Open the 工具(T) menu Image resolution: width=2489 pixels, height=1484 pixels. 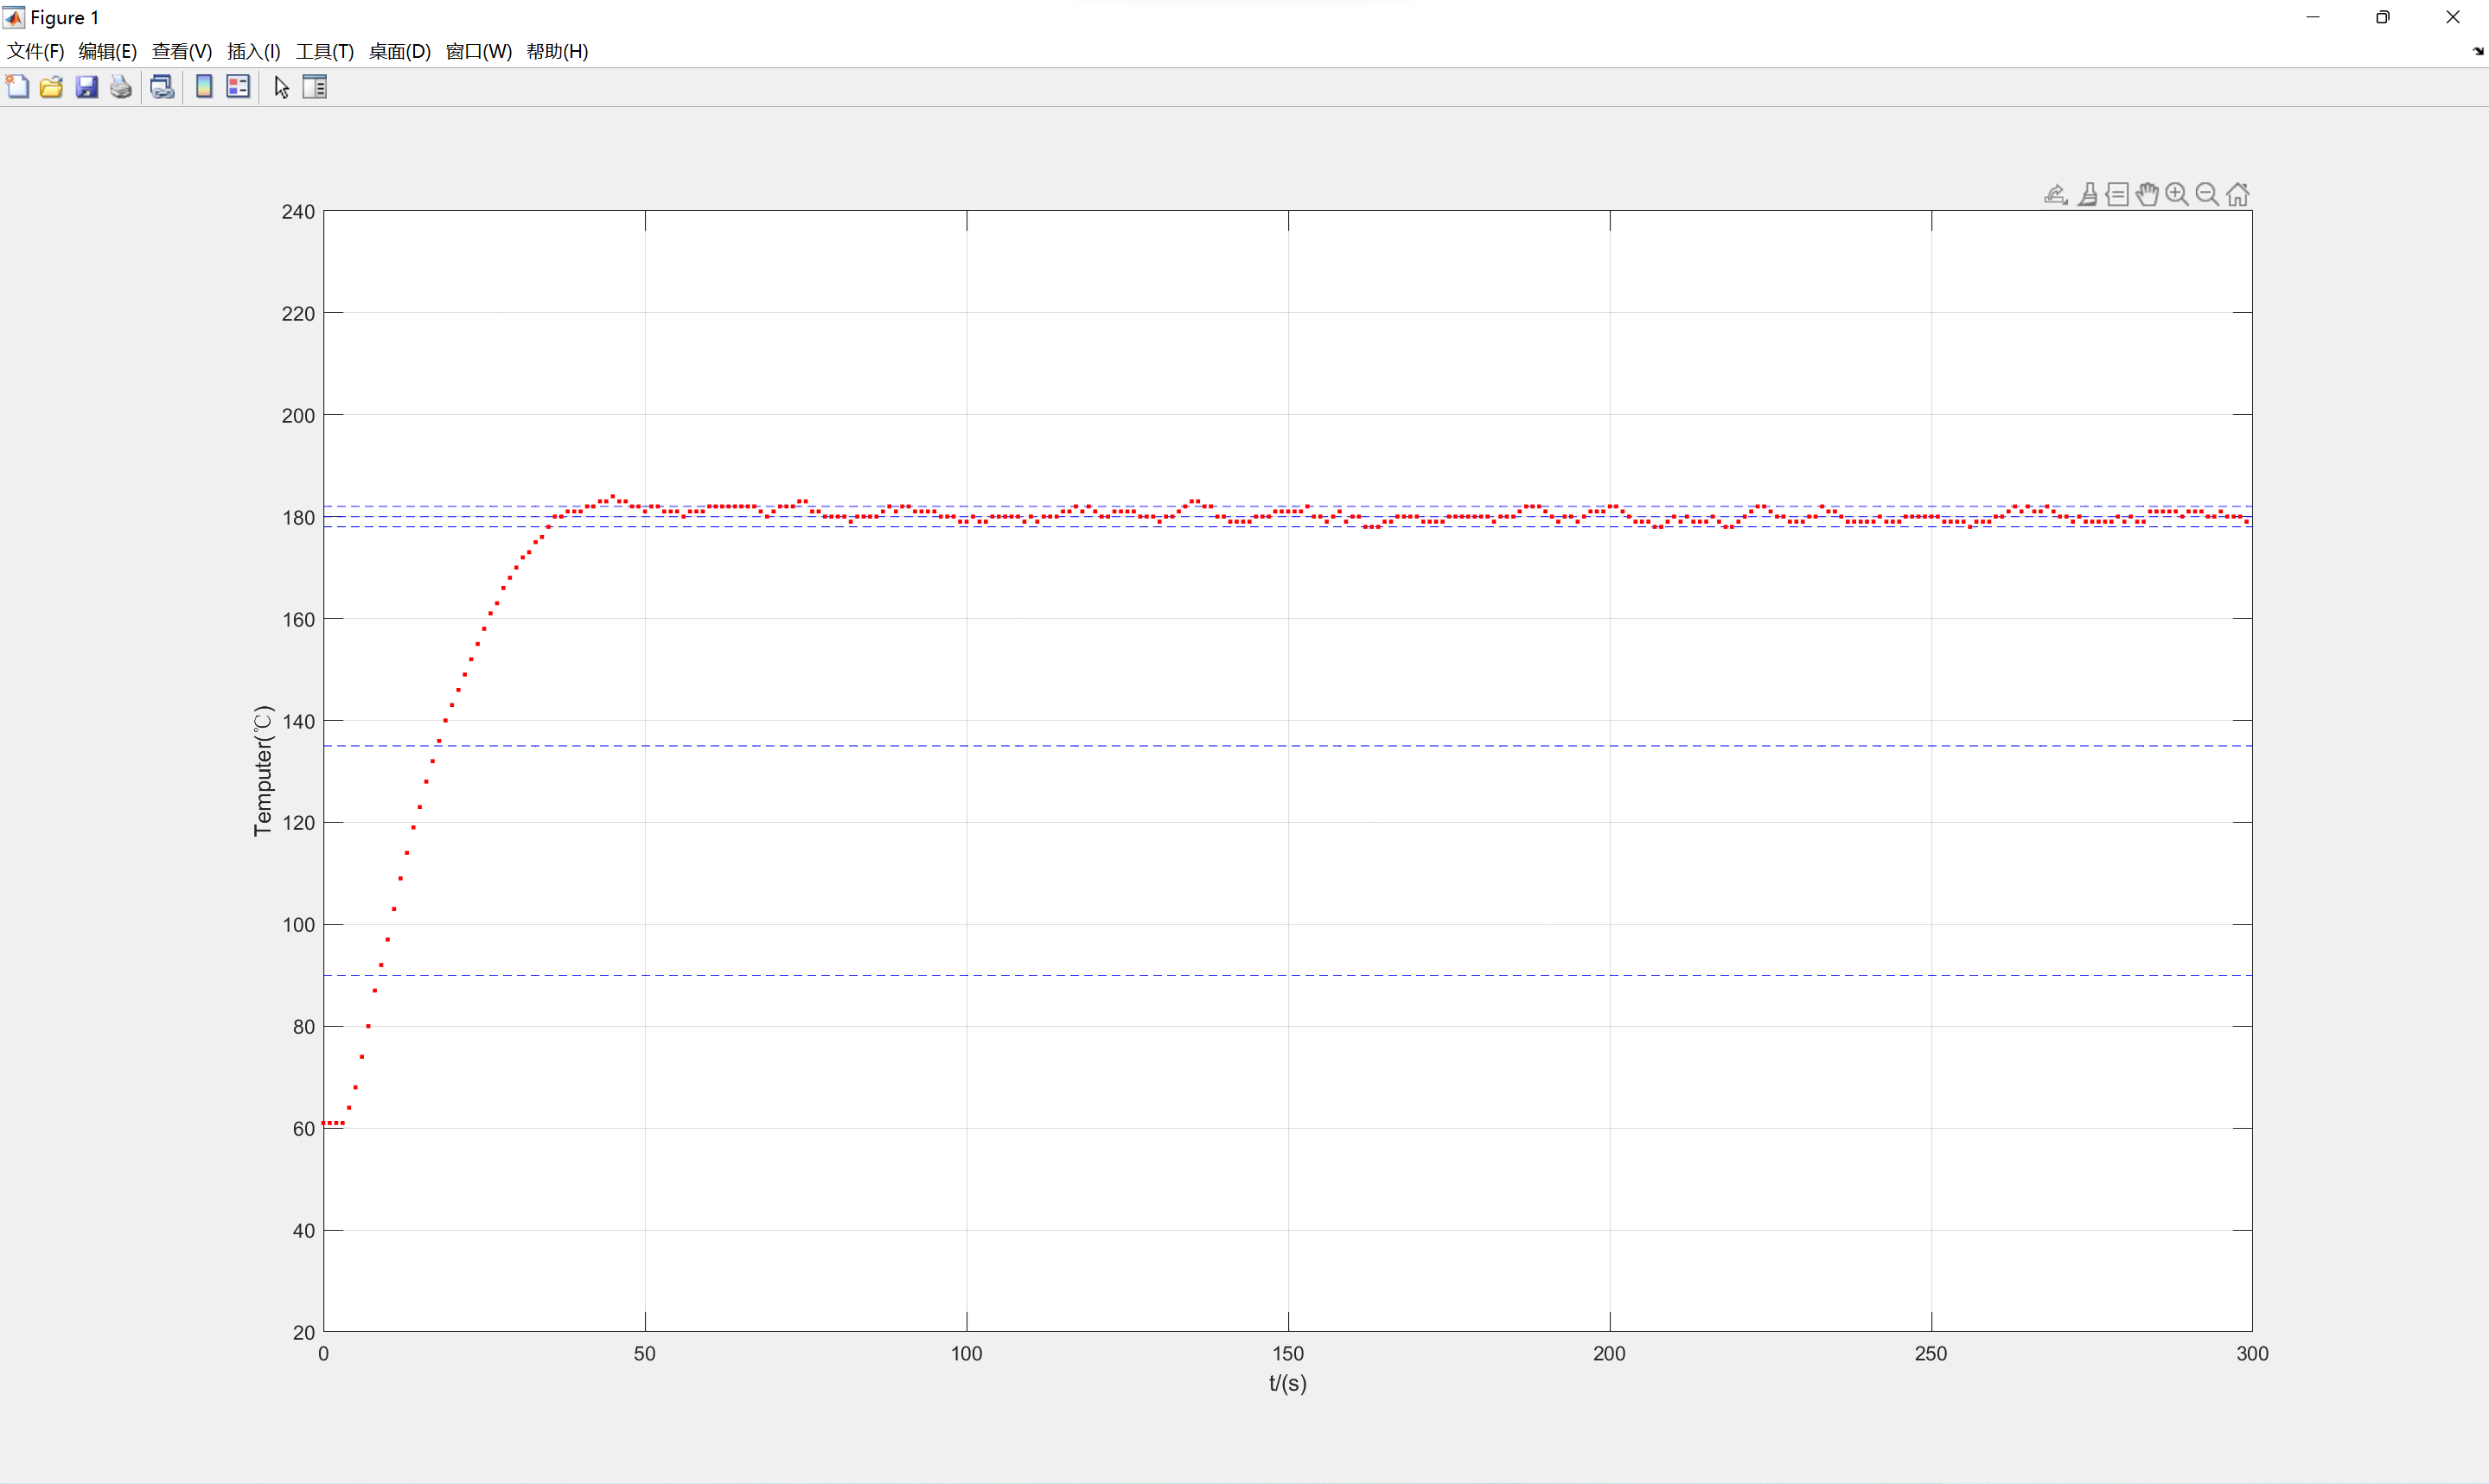[x=325, y=51]
